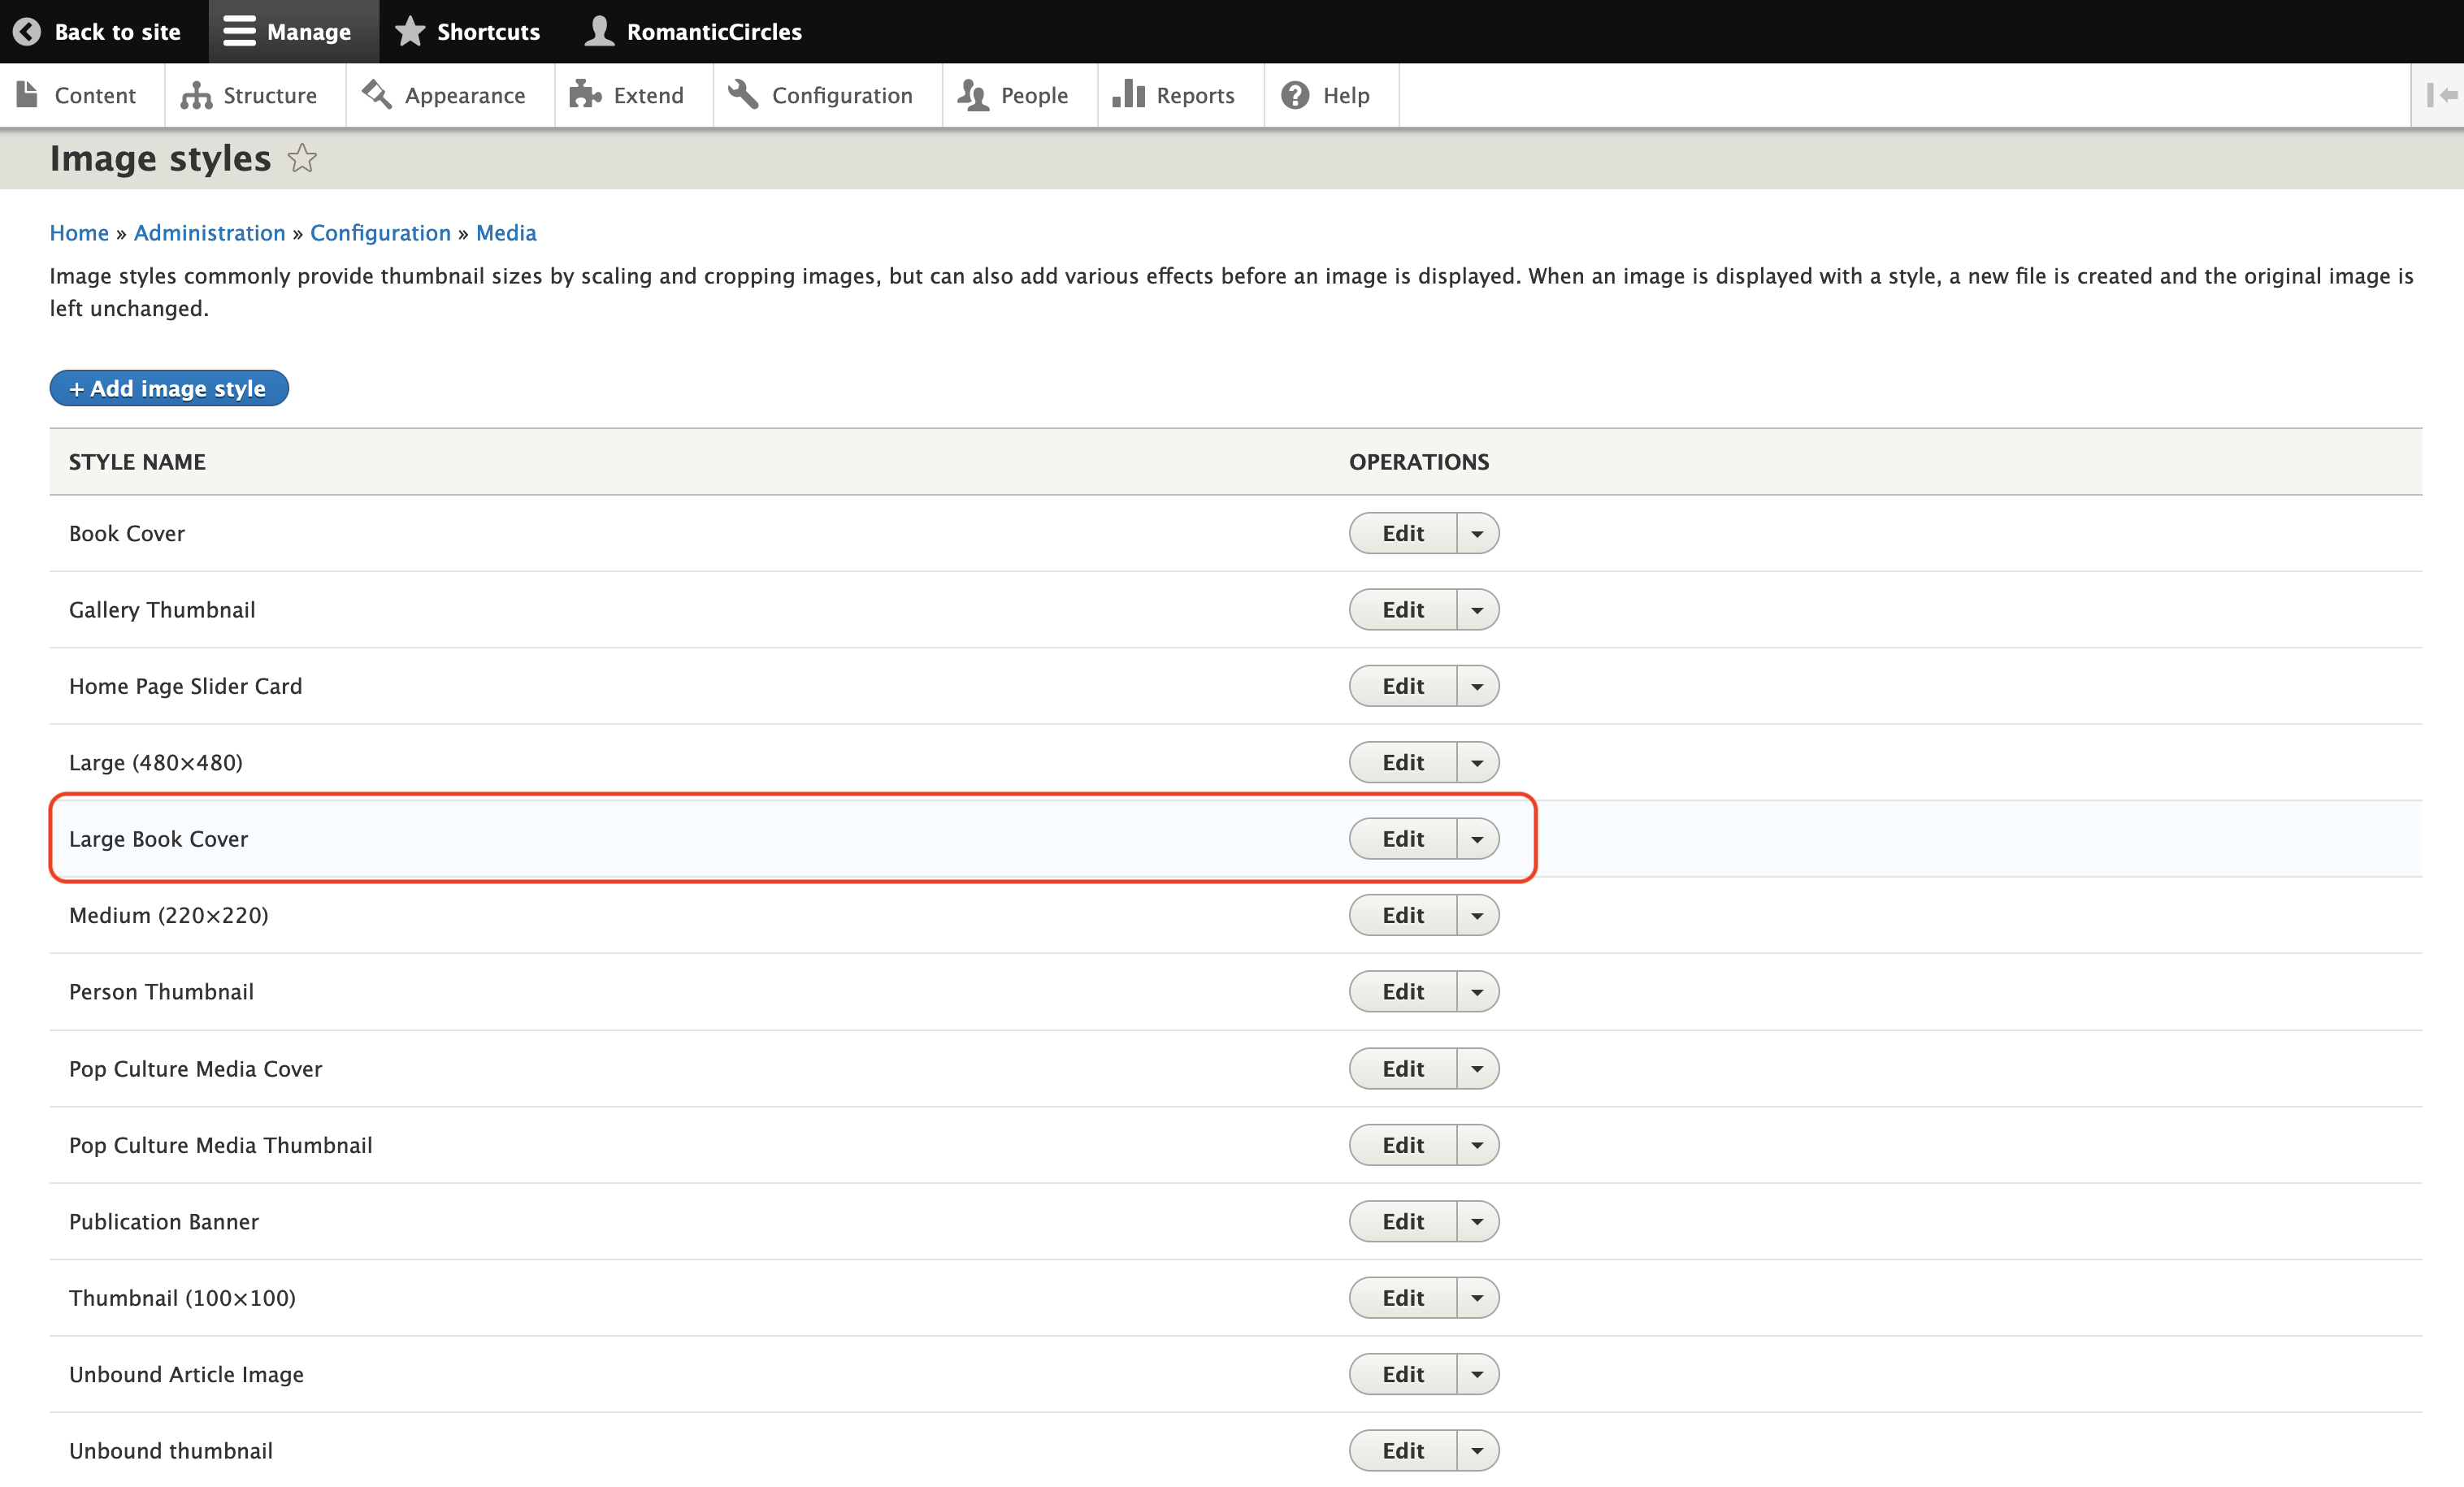This screenshot has height=1487, width=2464.
Task: Click the OPERATIONS column header
Action: 1419,462
